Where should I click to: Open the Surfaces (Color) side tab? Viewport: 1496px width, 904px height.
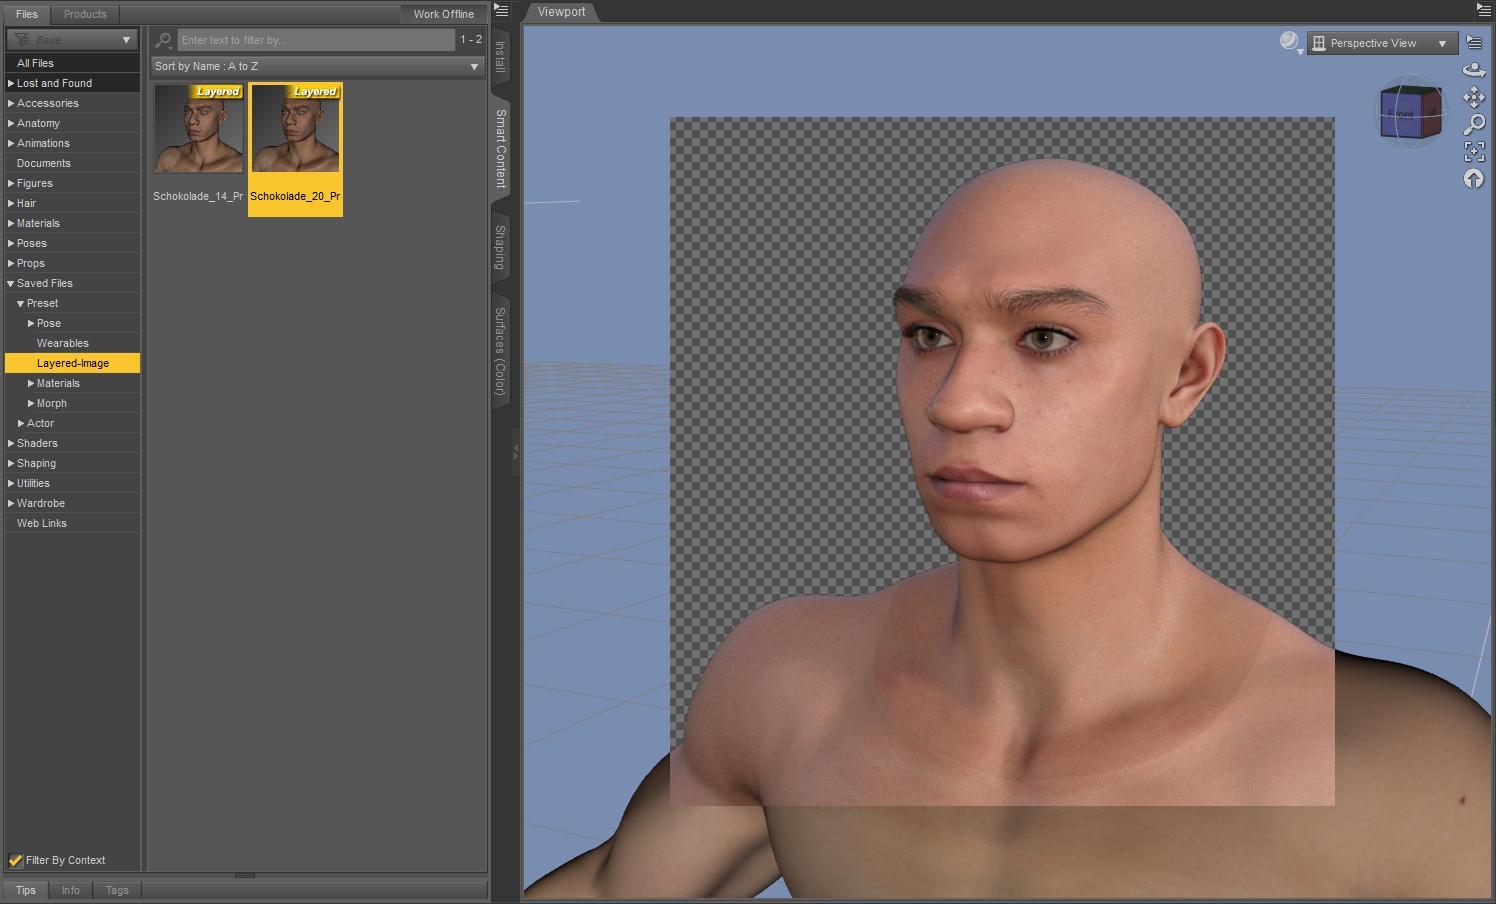coord(501,351)
